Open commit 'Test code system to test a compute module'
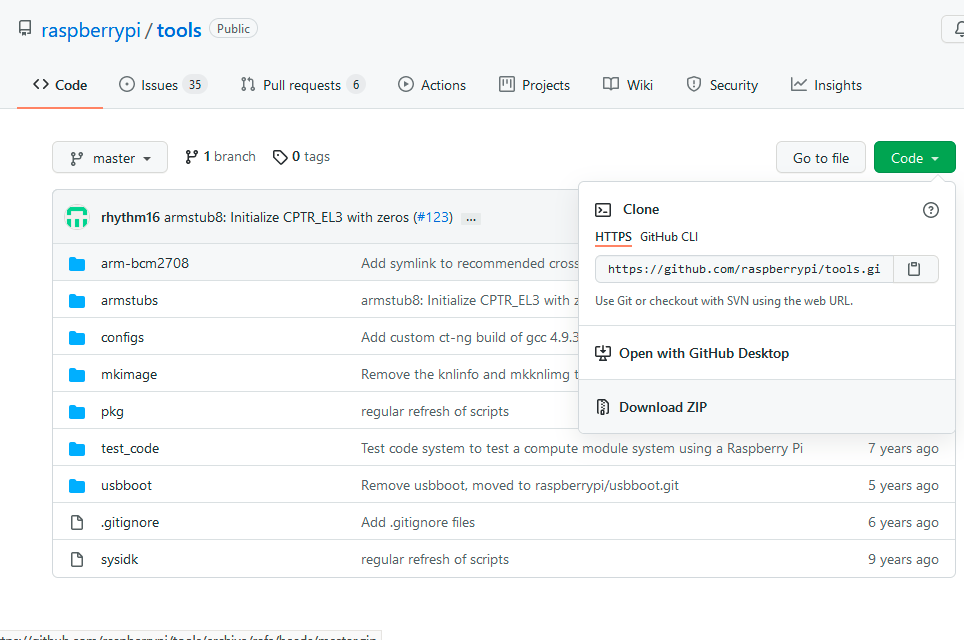The width and height of the screenshot is (964, 640). coord(582,448)
